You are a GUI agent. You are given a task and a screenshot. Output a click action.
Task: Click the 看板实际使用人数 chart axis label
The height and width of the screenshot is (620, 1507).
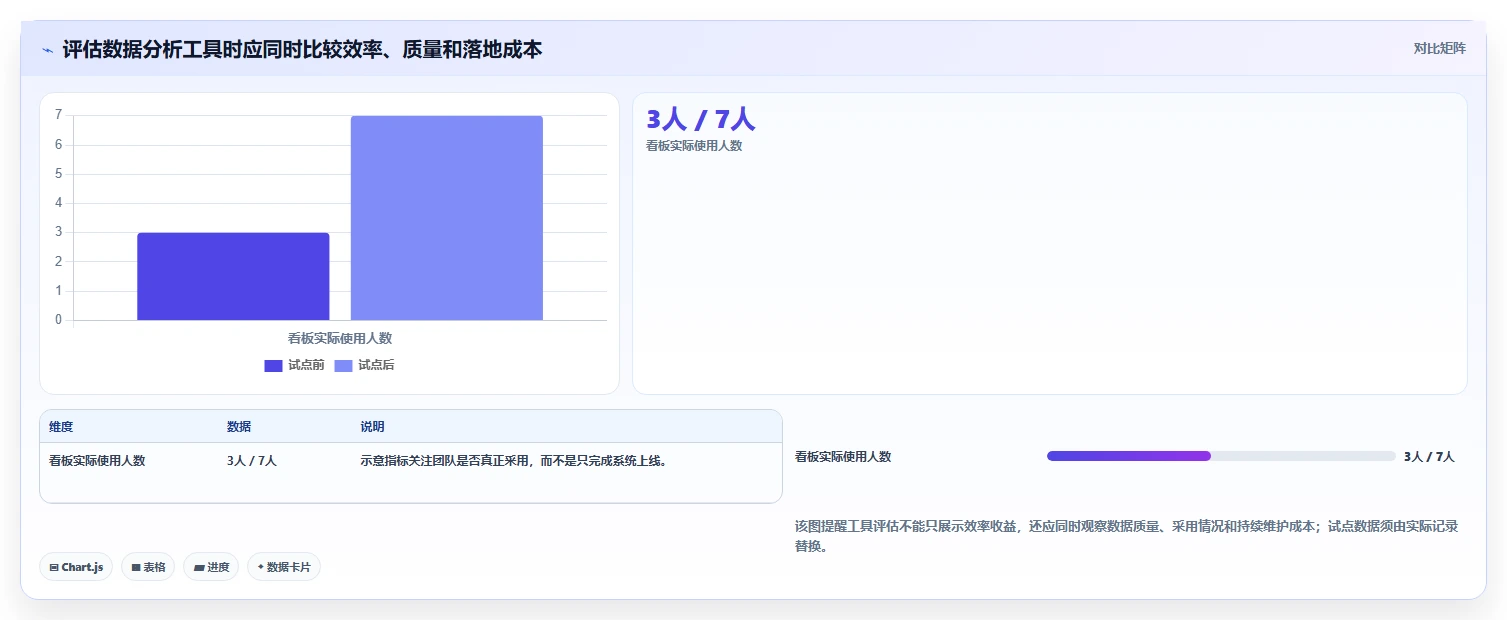340,339
